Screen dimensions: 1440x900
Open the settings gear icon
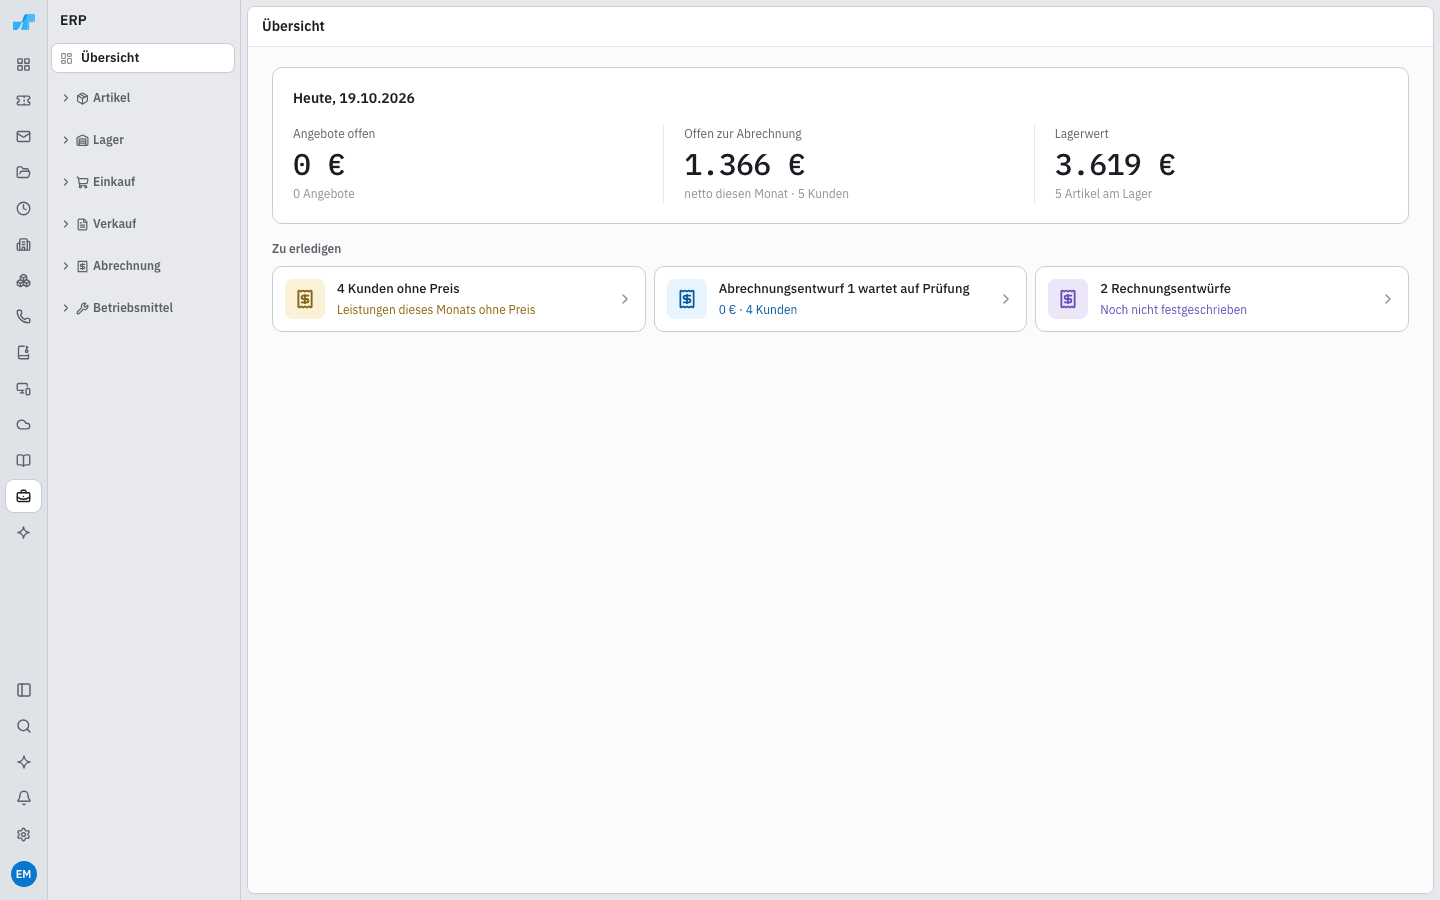(x=24, y=834)
